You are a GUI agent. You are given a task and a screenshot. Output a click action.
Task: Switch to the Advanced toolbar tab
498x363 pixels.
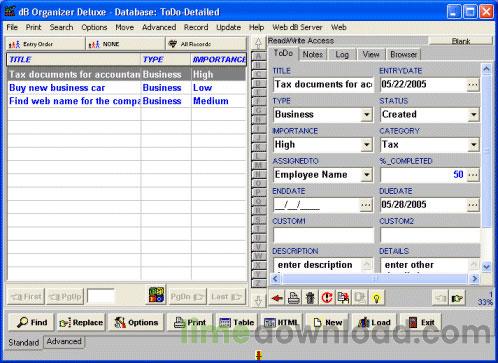coord(64,341)
